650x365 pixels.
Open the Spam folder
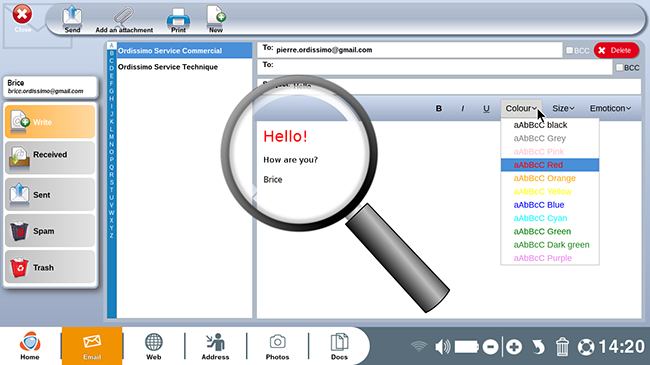[50, 231]
